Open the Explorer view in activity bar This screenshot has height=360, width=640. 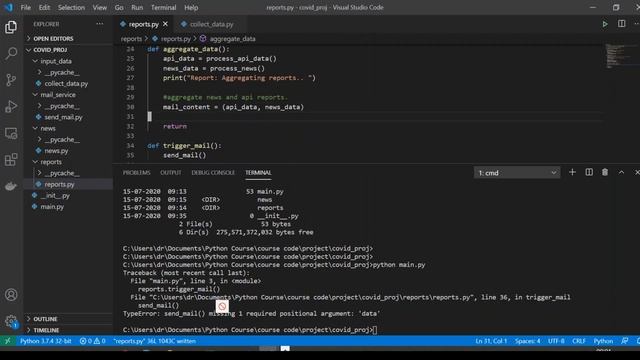11,27
